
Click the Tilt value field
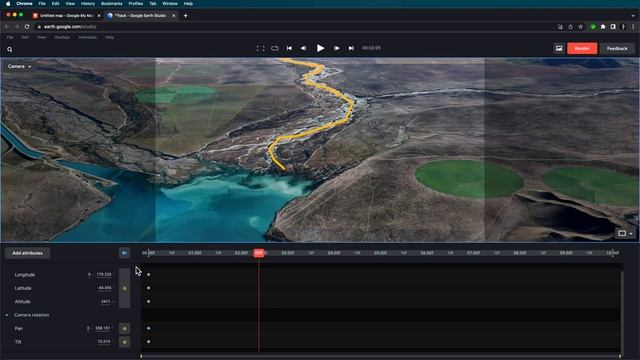104,342
